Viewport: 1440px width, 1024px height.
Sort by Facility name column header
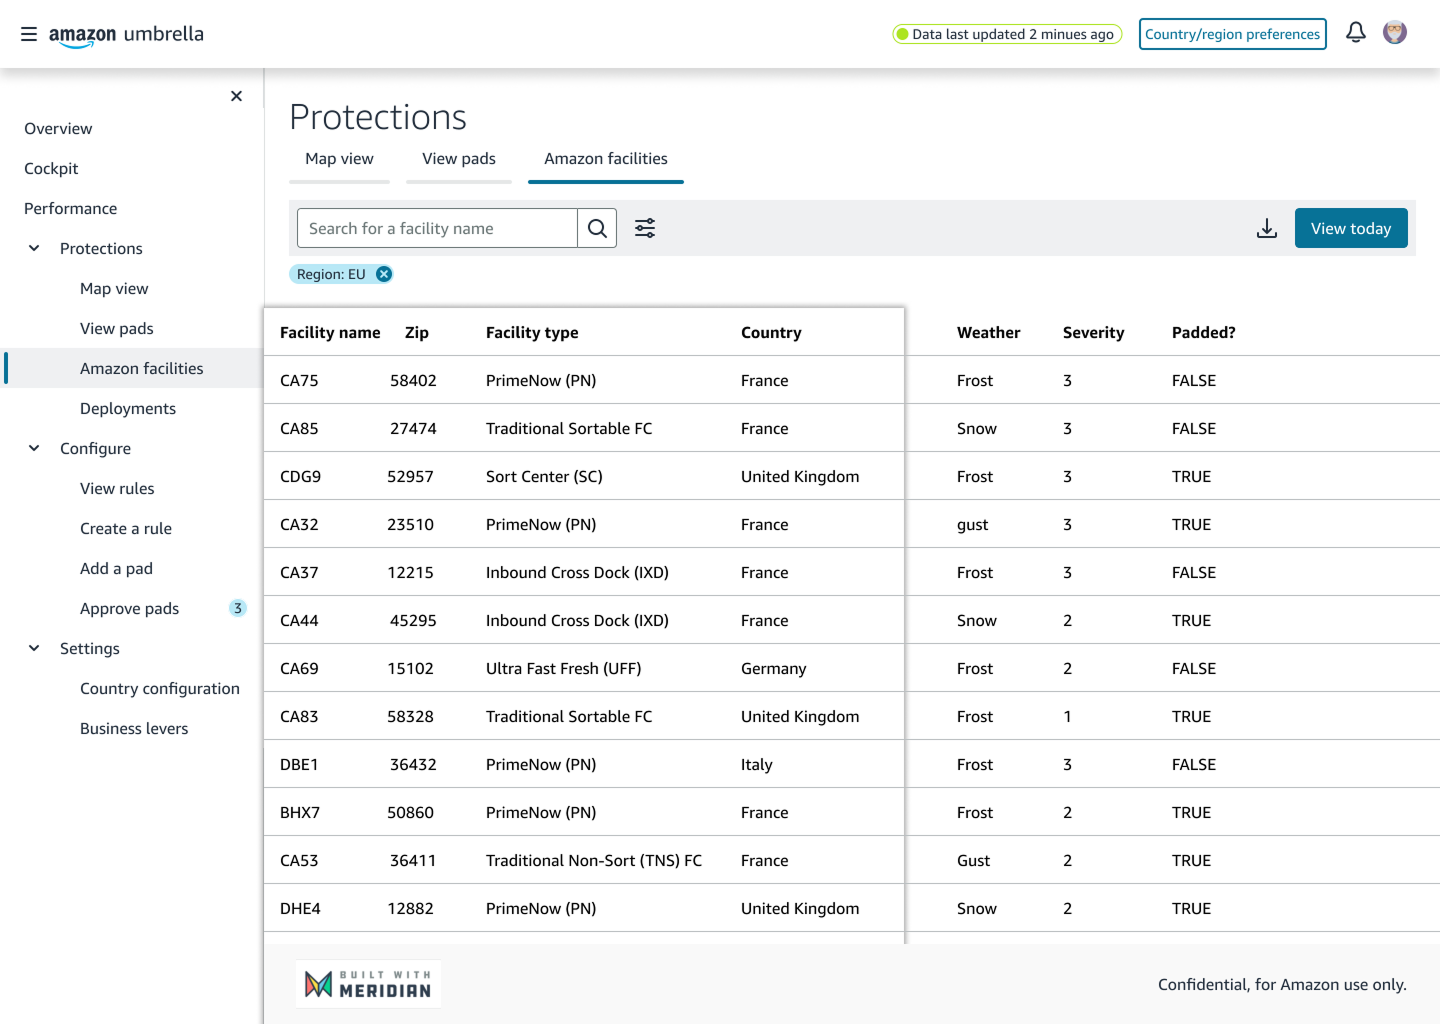point(330,332)
